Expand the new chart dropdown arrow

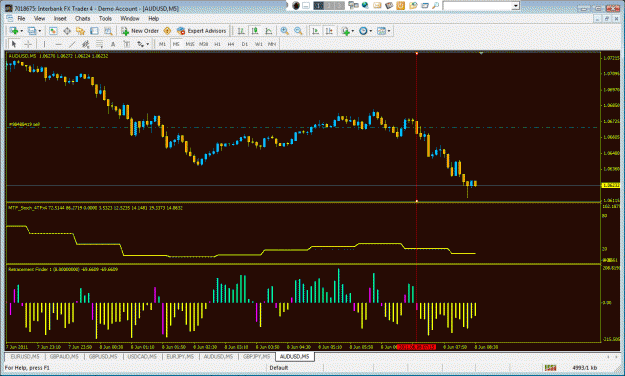[x=22, y=31]
